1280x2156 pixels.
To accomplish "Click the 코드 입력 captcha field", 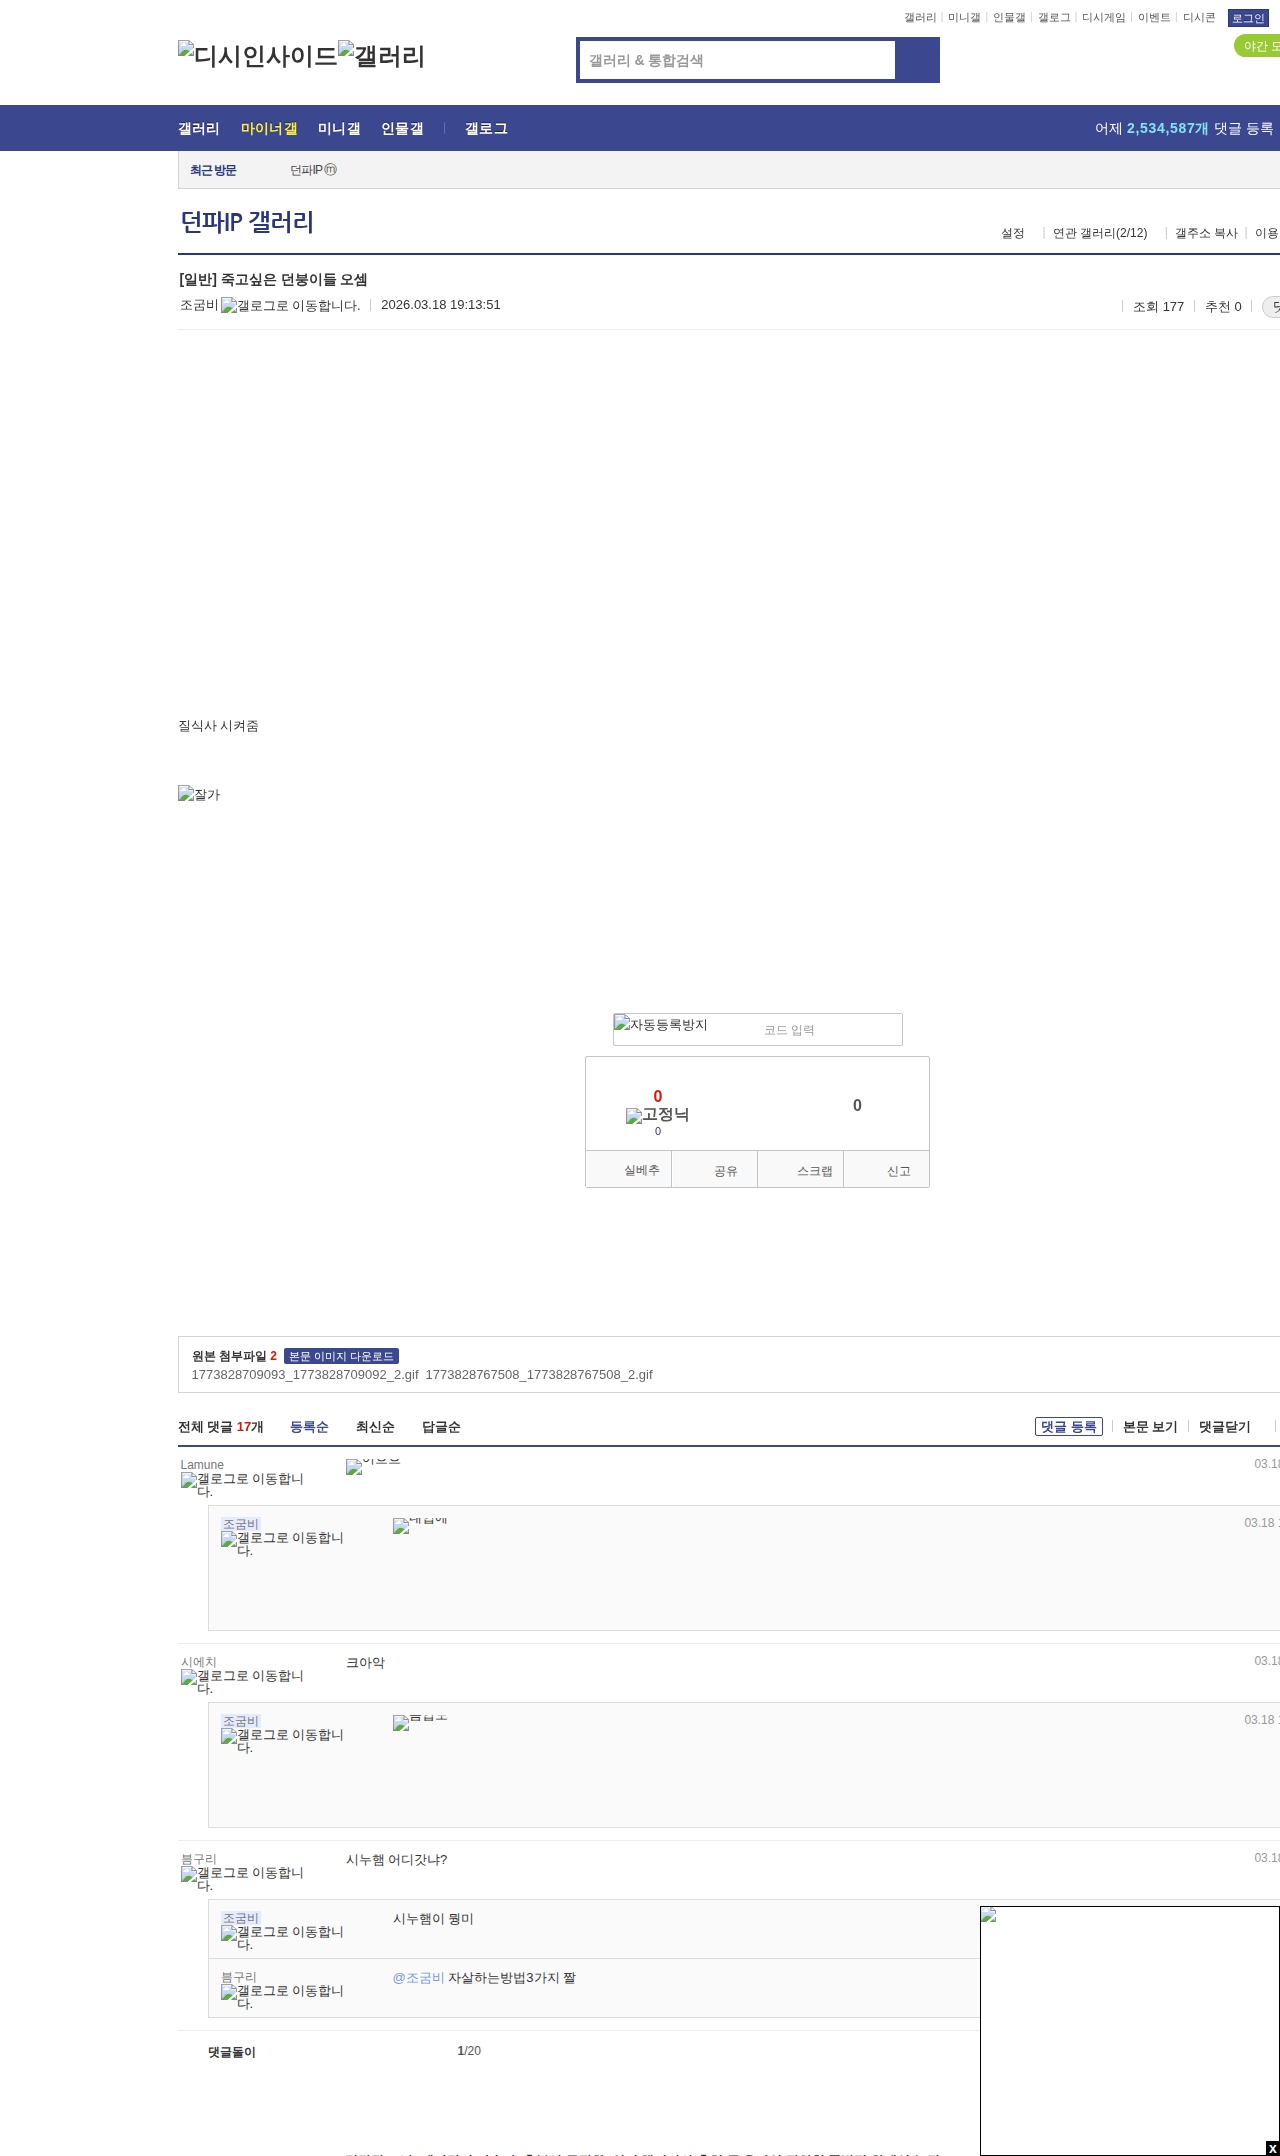I will [829, 1030].
